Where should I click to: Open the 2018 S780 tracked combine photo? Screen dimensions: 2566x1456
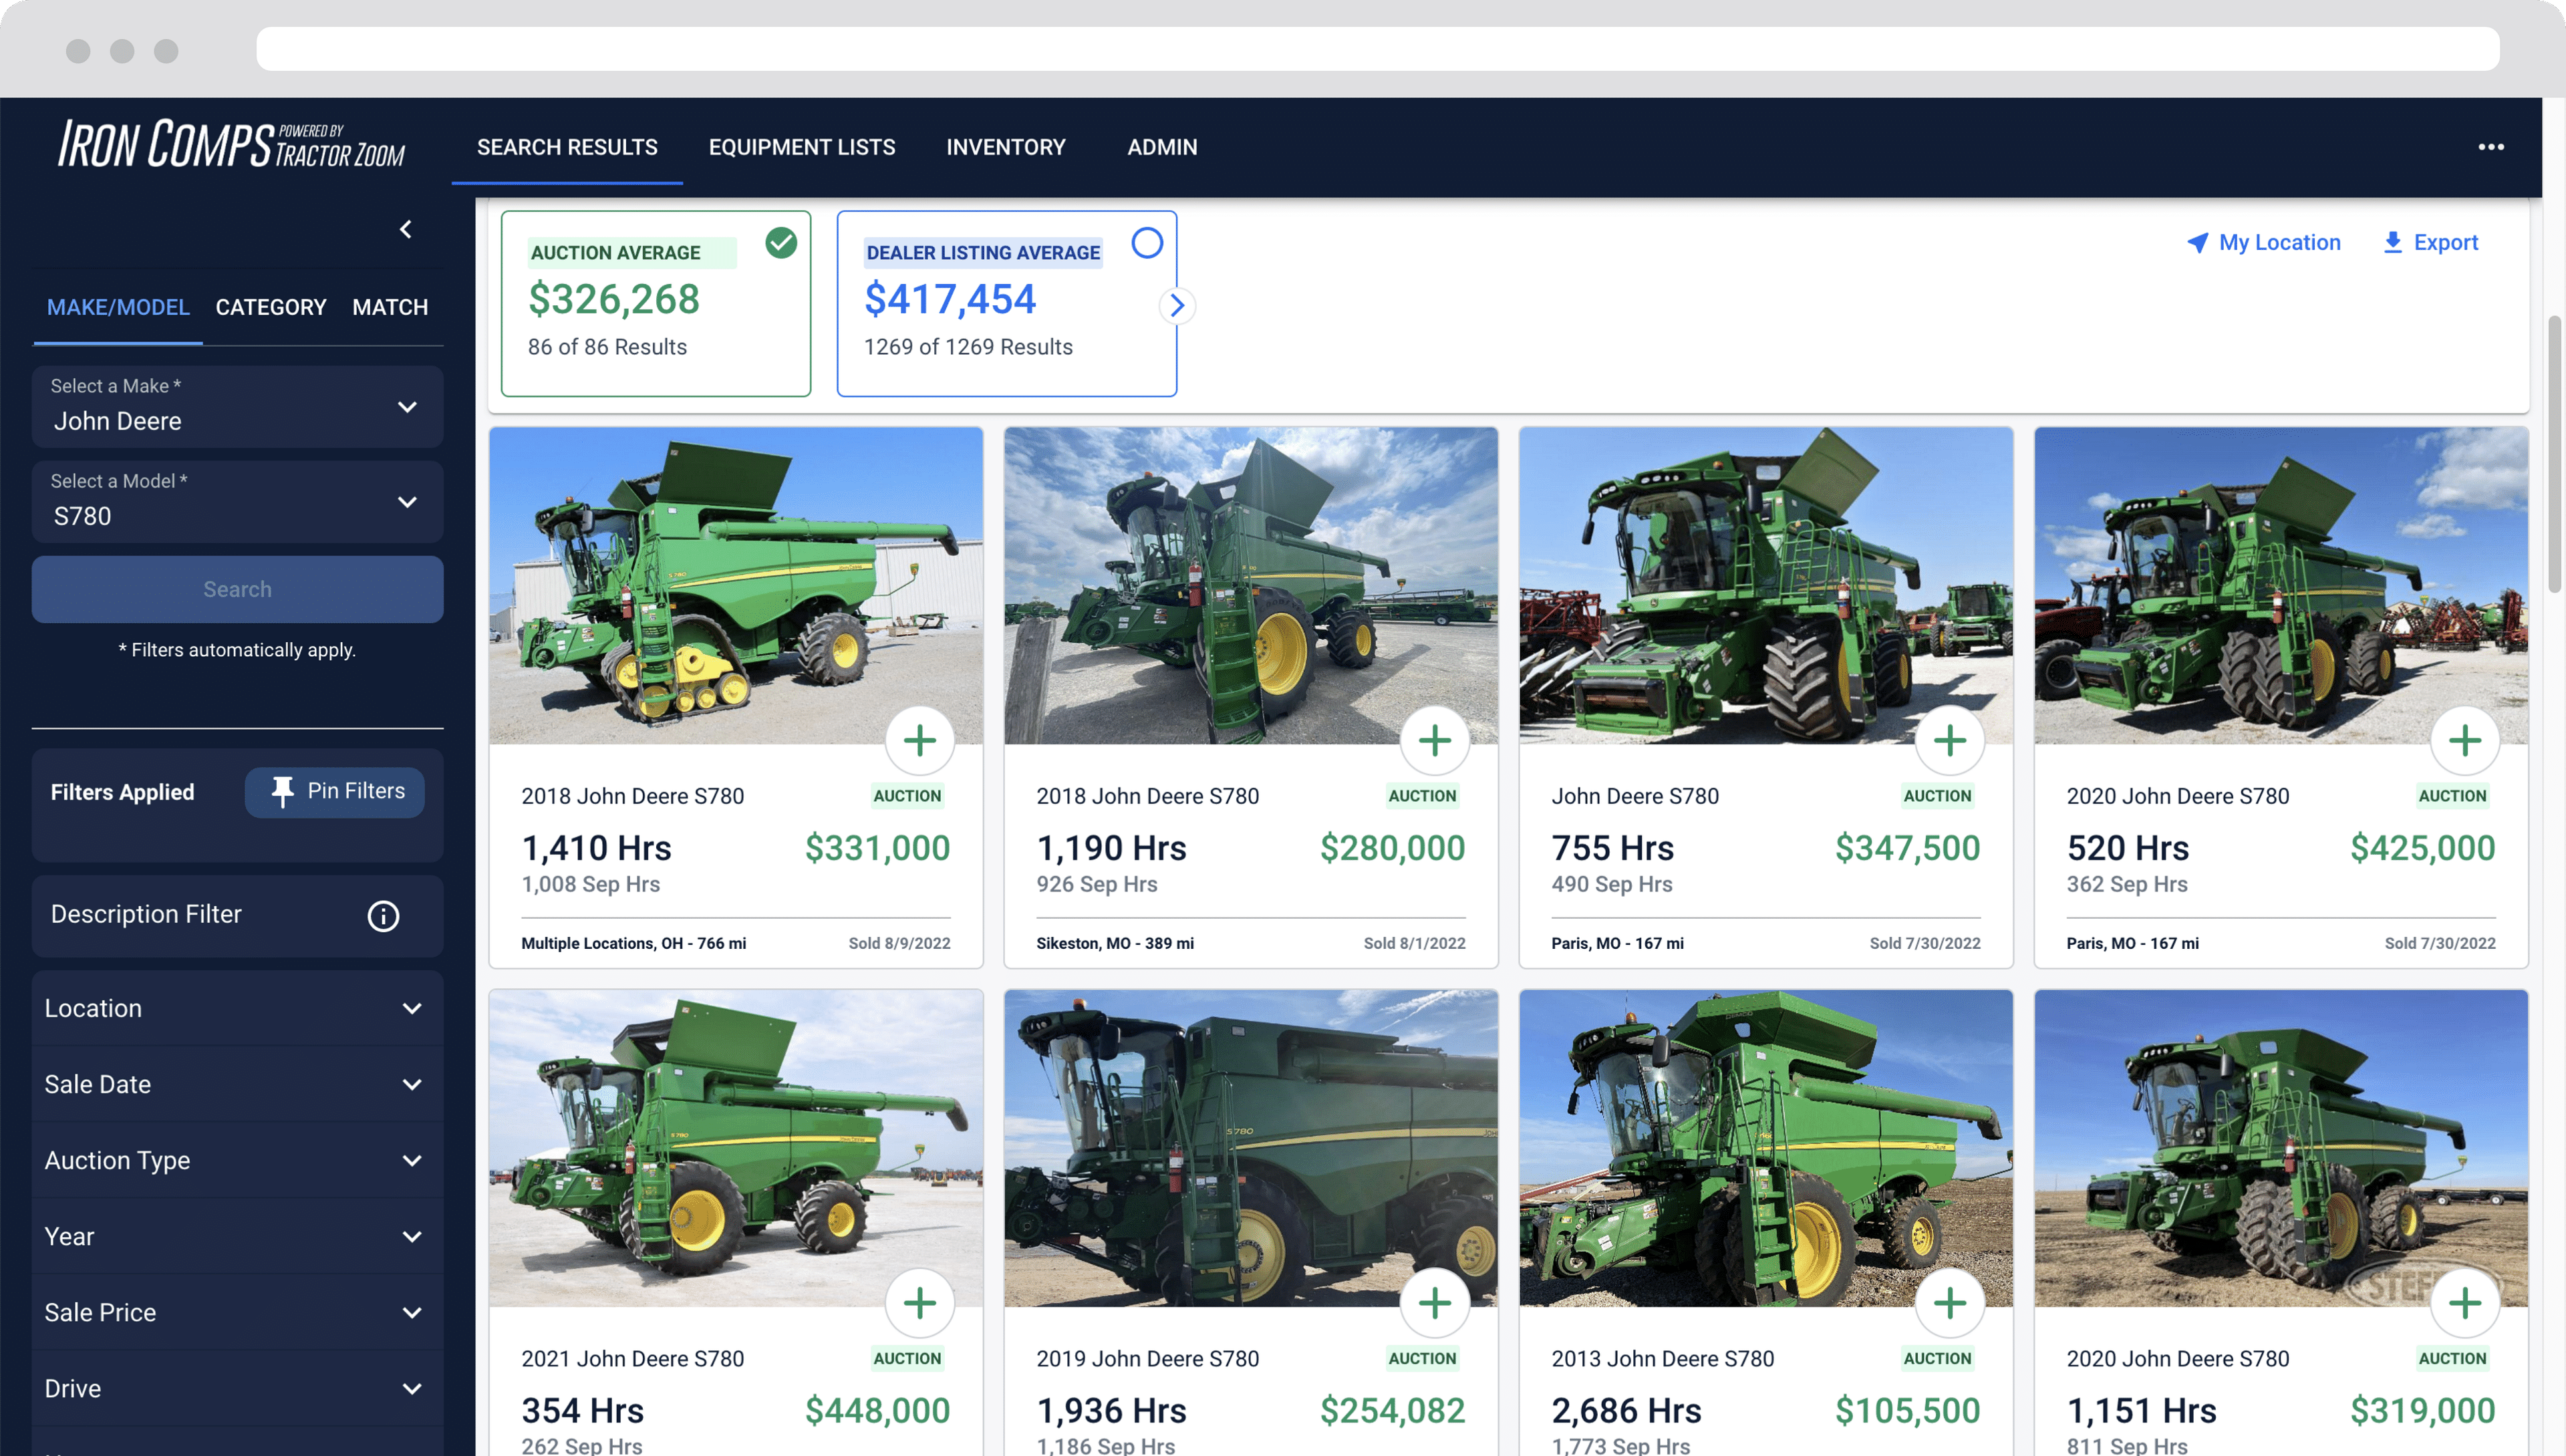735,585
